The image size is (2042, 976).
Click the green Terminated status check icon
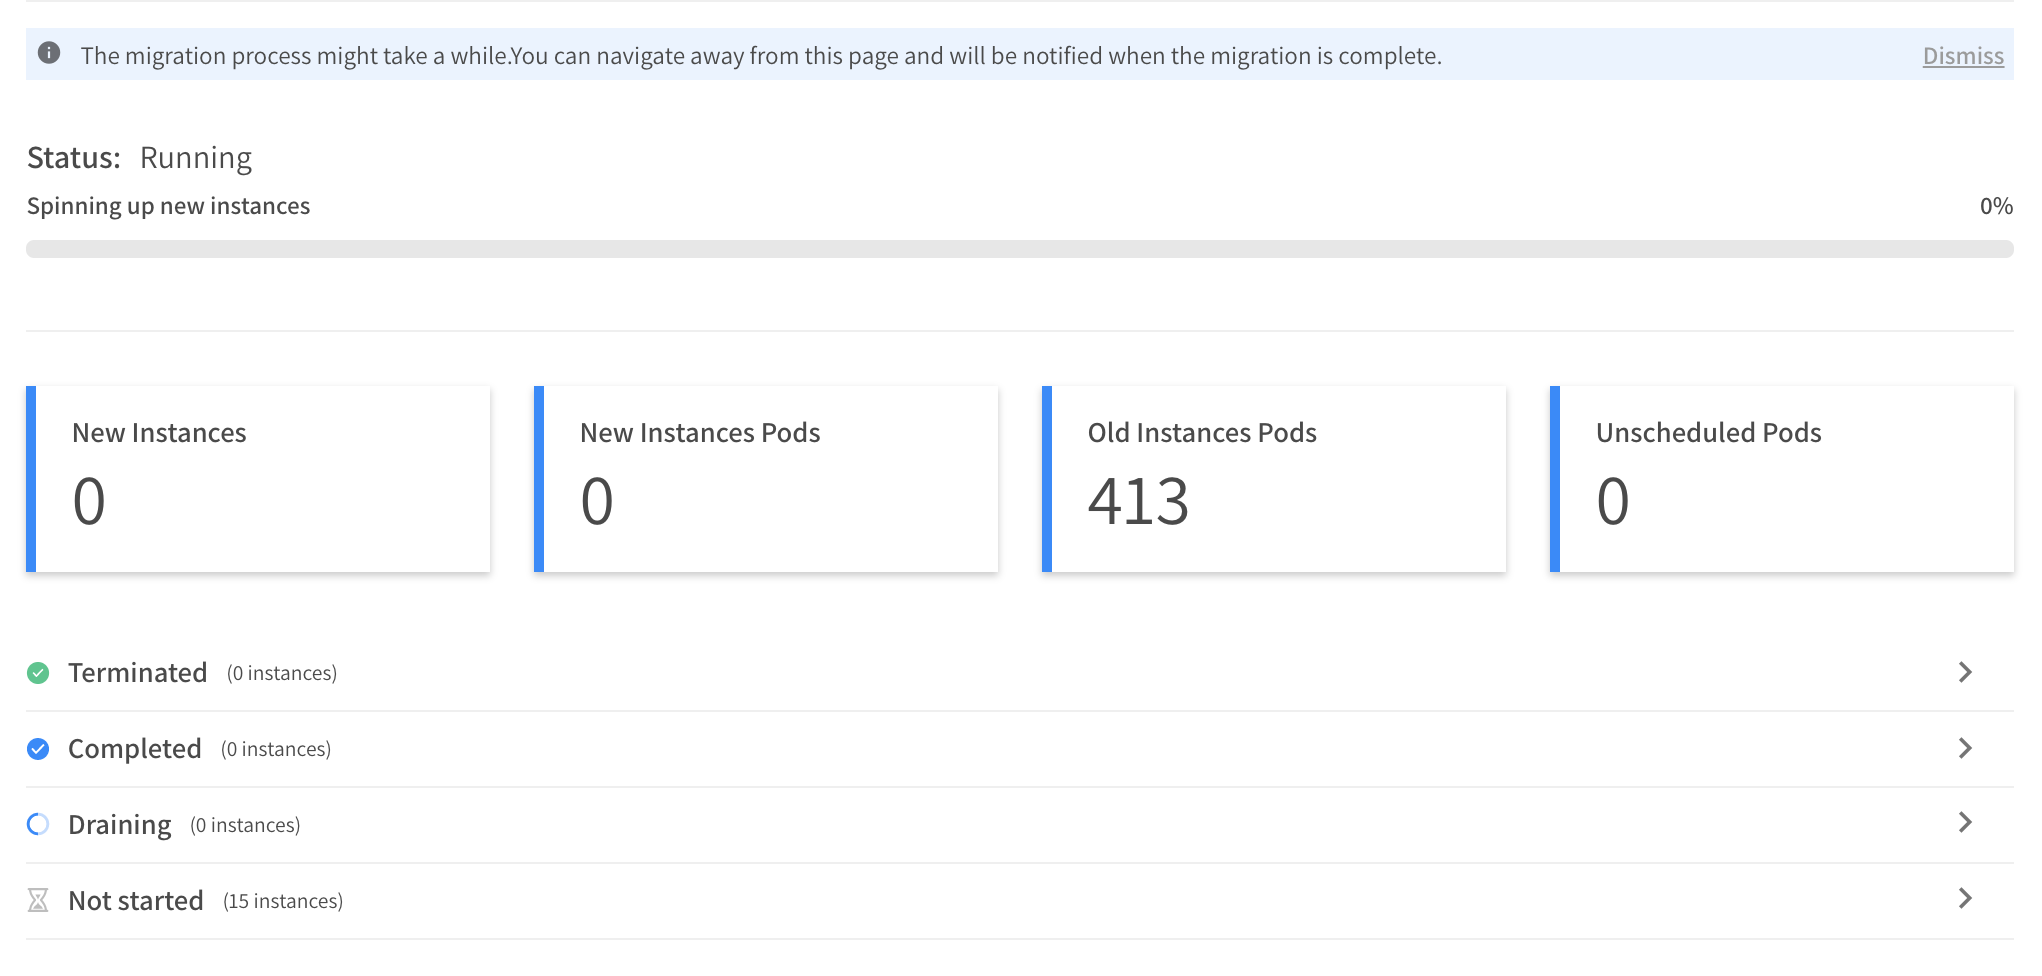pos(38,673)
